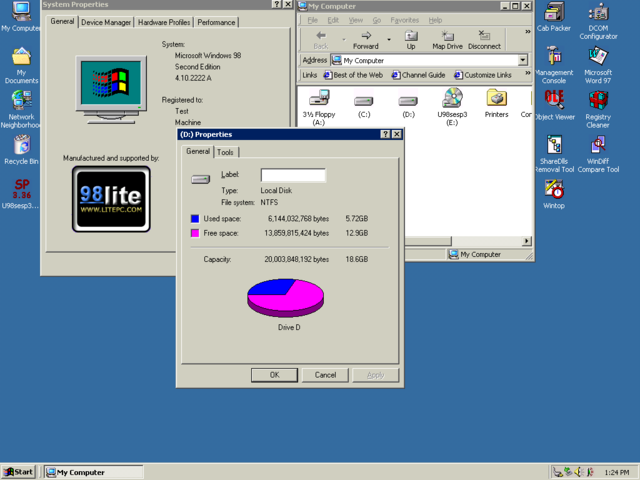Open the Favorites menu
640x480 pixels.
404,20
